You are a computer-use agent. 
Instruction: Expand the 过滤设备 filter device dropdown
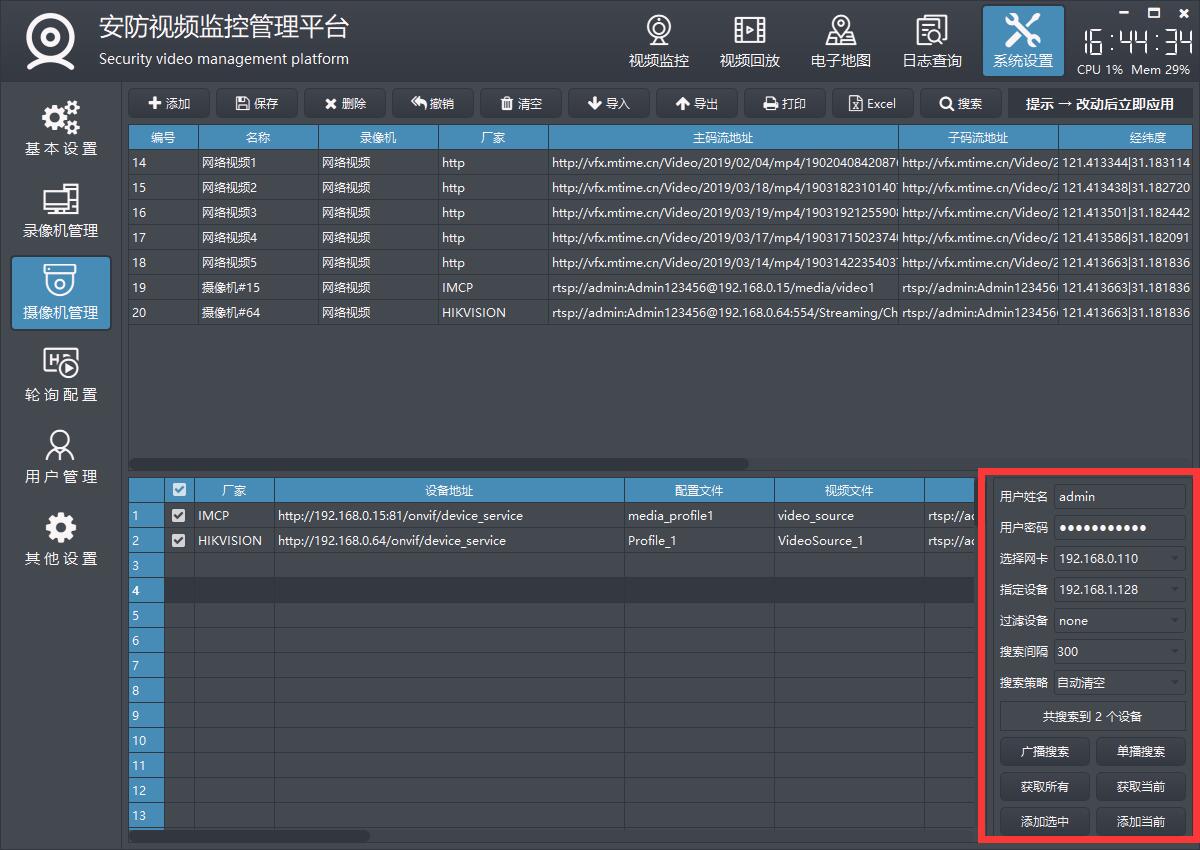[x=1119, y=621]
